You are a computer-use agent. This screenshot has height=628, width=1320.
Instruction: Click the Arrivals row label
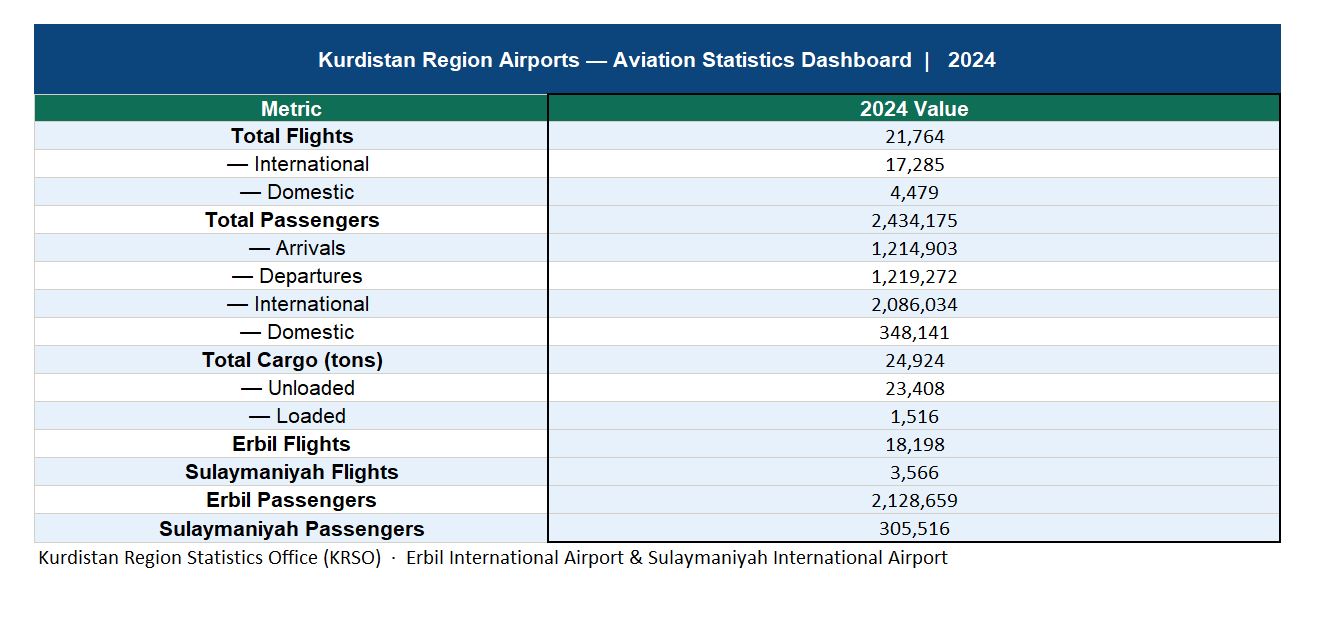coord(297,248)
